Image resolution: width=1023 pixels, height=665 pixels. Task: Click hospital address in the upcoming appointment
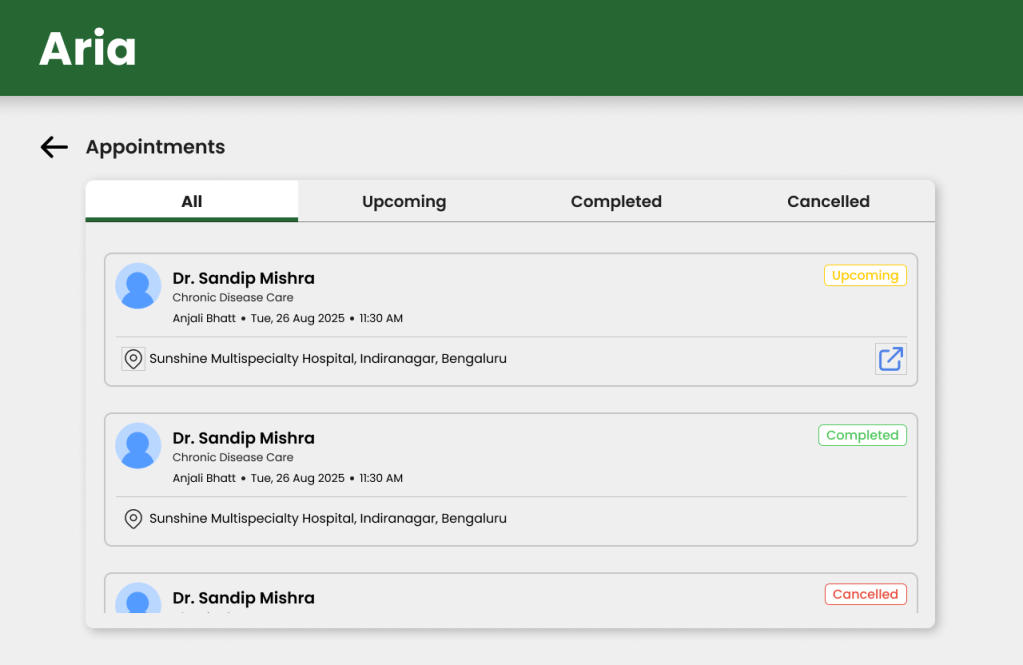point(327,358)
